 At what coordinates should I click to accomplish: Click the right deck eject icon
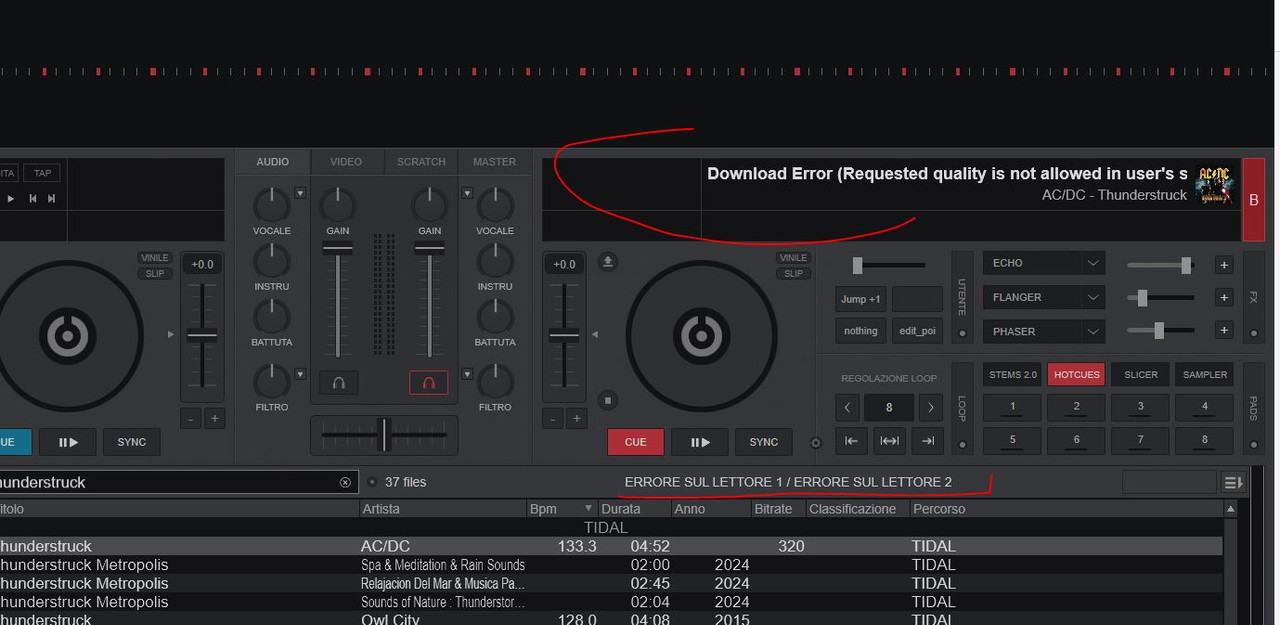(608, 262)
